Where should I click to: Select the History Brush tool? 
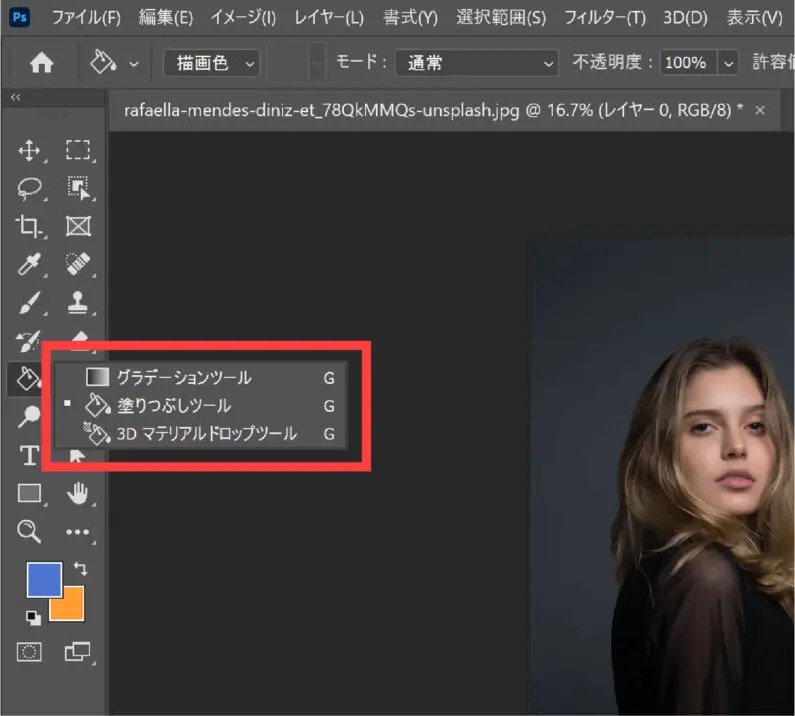[27, 340]
